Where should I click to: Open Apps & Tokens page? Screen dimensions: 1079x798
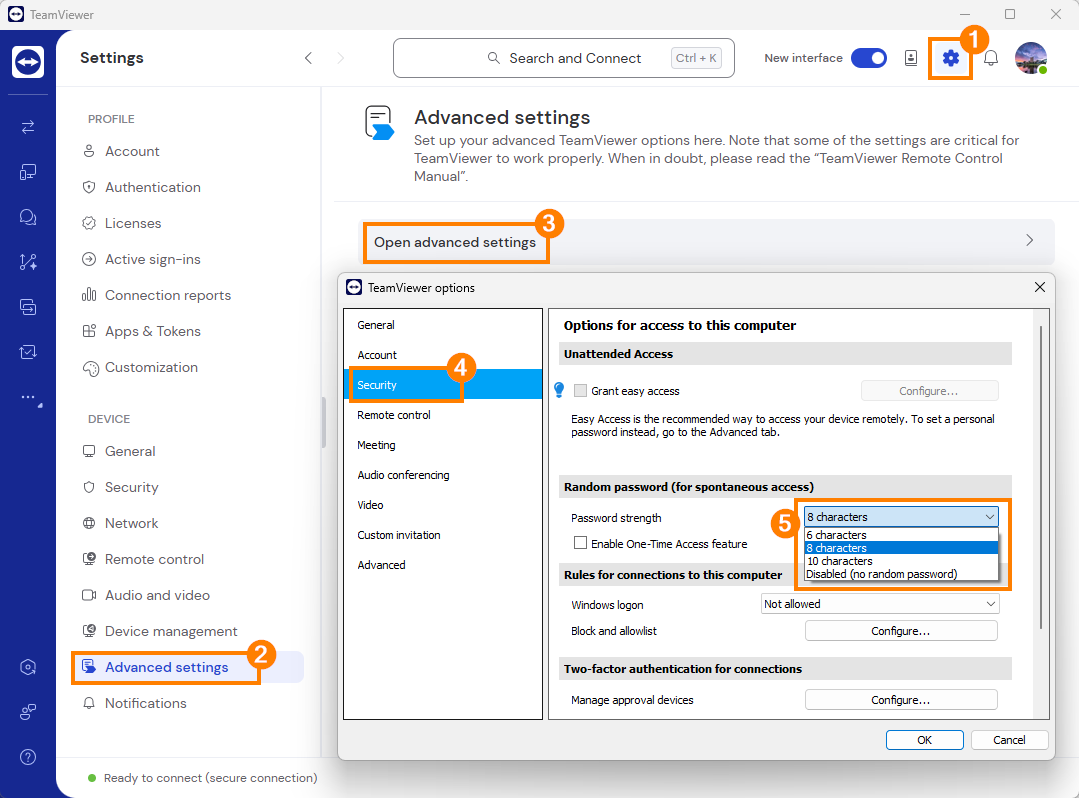142,331
